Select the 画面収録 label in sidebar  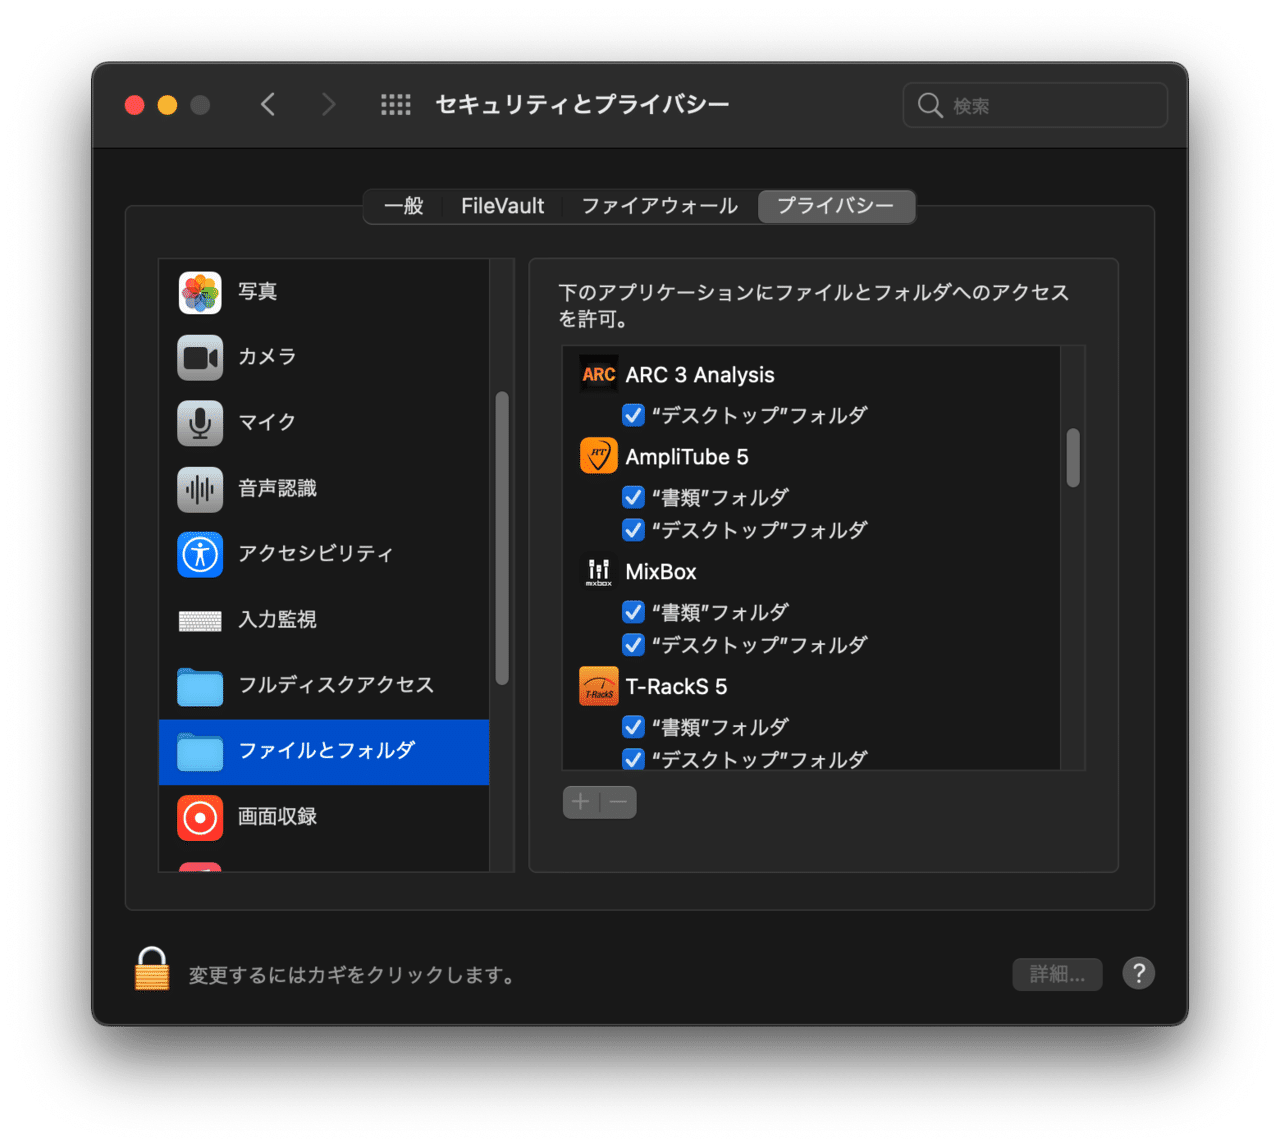click(277, 817)
